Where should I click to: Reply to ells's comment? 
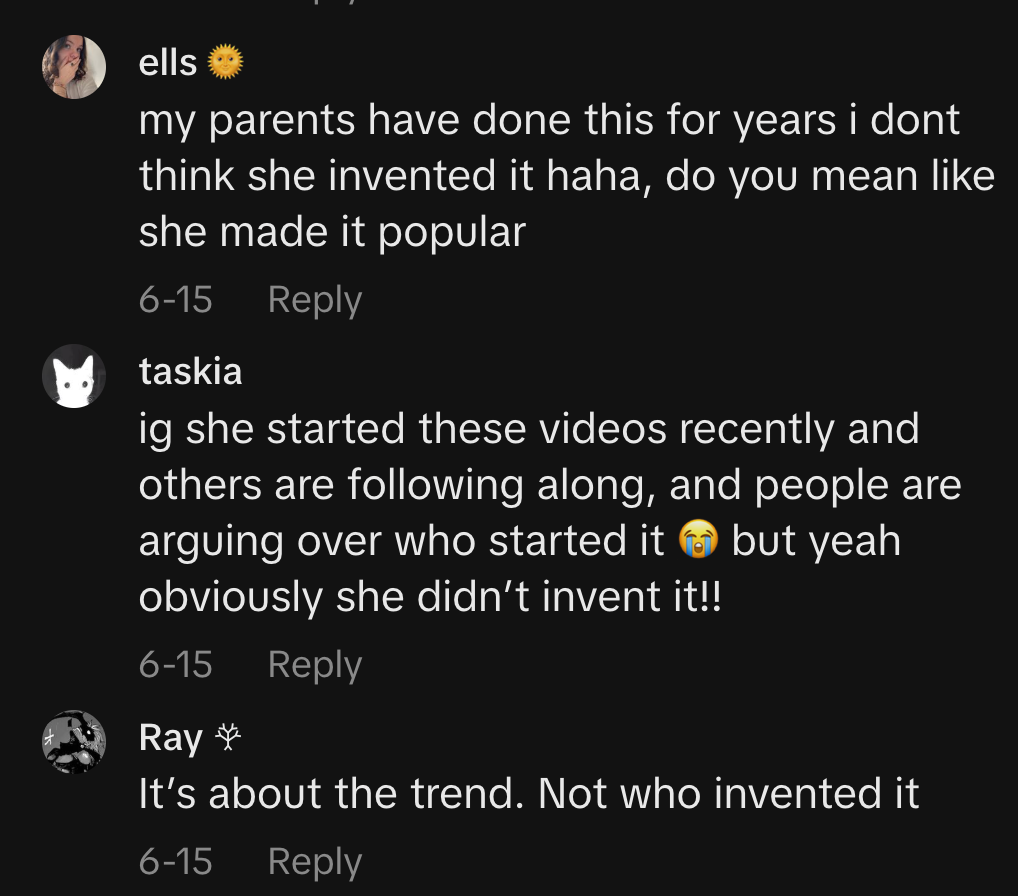(315, 300)
